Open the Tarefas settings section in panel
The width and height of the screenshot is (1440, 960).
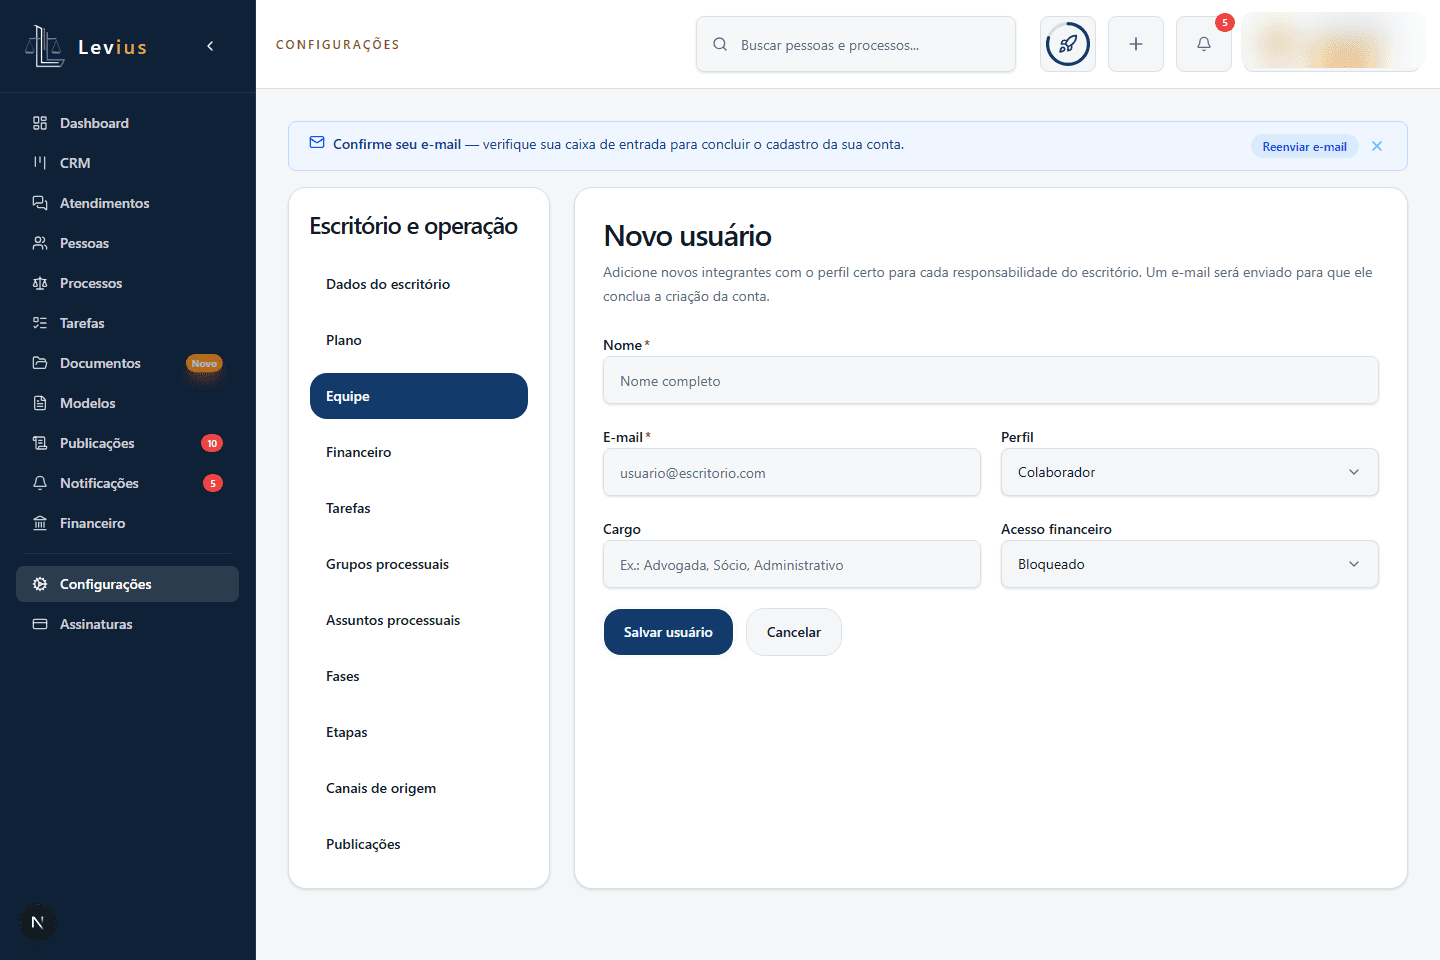click(x=419, y=508)
